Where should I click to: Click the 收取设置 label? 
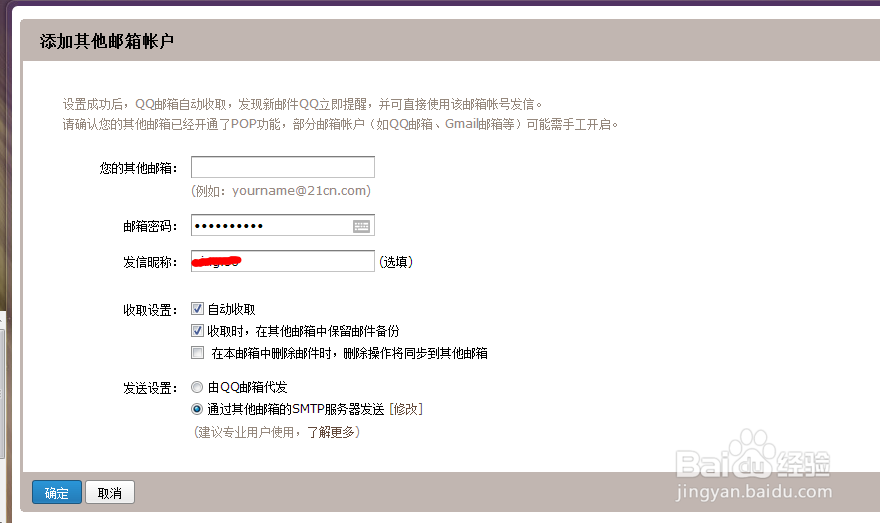click(x=150, y=310)
